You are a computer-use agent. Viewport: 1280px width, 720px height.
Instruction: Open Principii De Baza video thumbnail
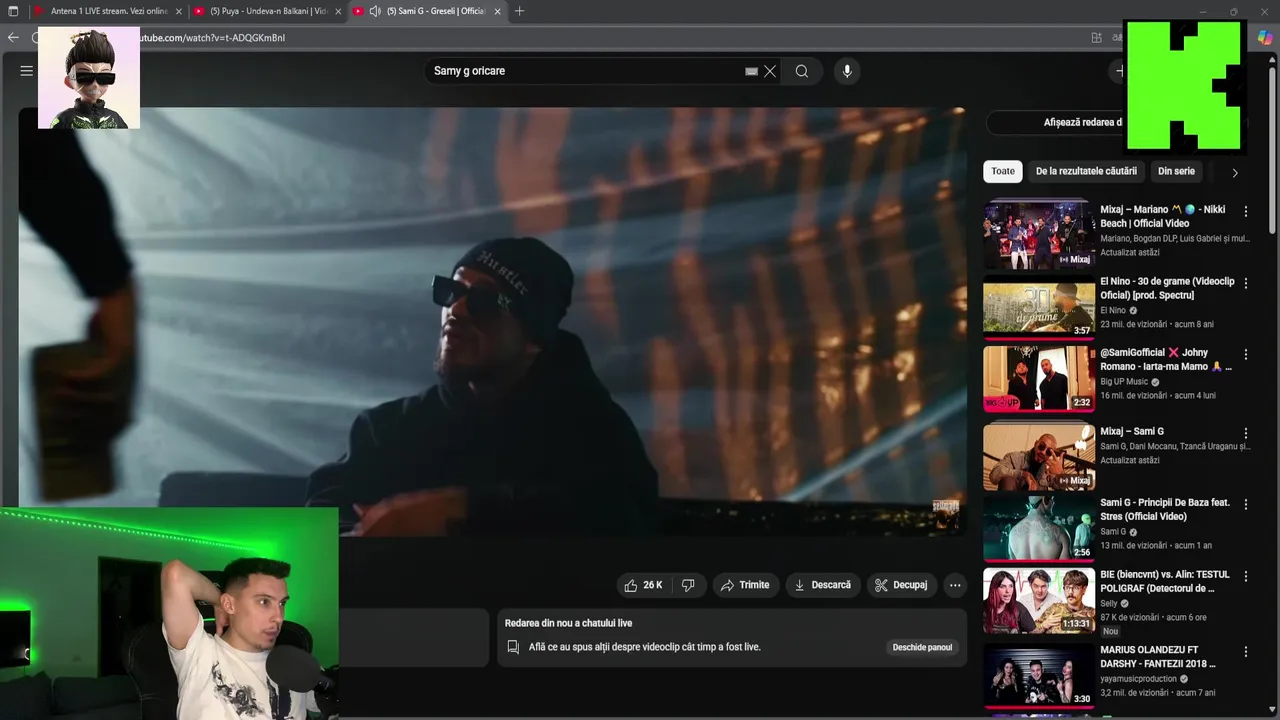(1039, 529)
